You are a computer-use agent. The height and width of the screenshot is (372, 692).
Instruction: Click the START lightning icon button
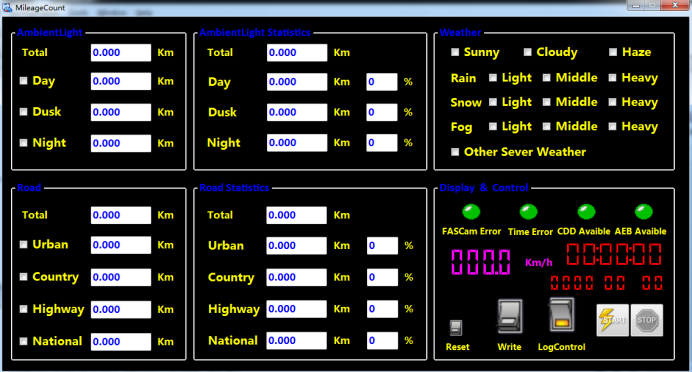point(613,320)
